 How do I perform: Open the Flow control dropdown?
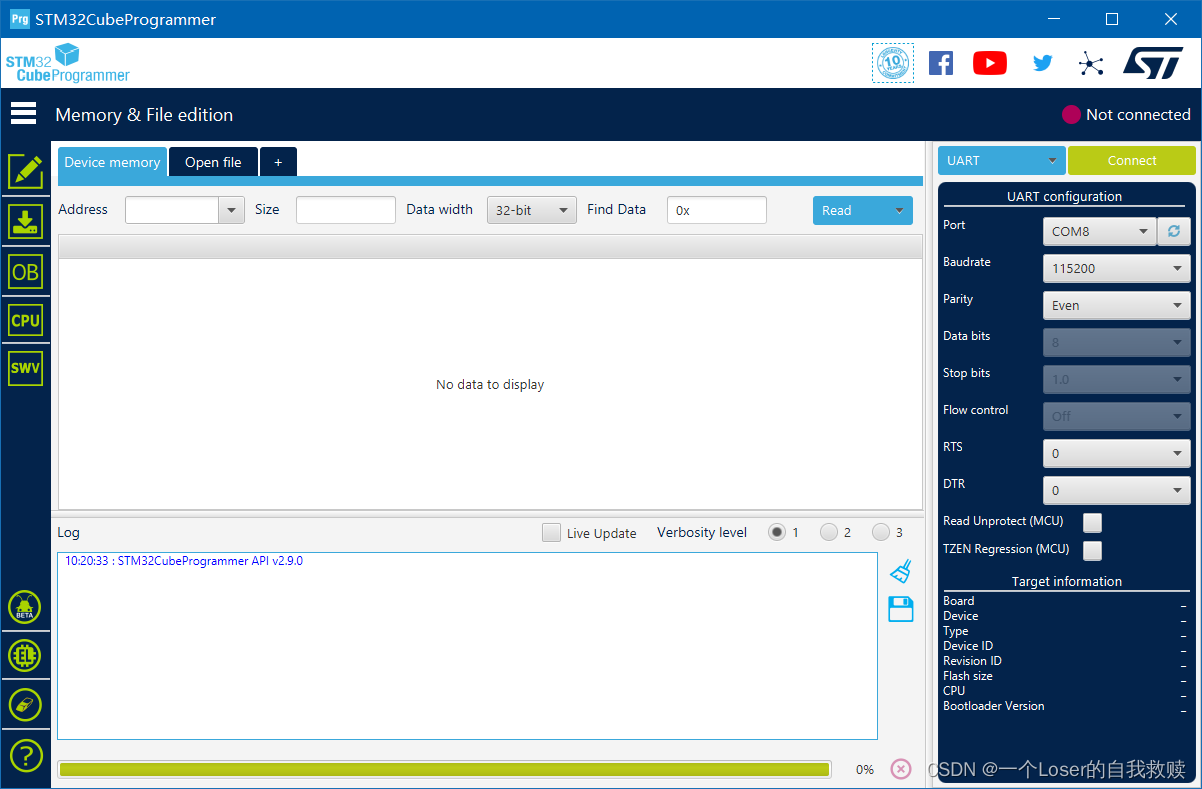coord(1117,416)
